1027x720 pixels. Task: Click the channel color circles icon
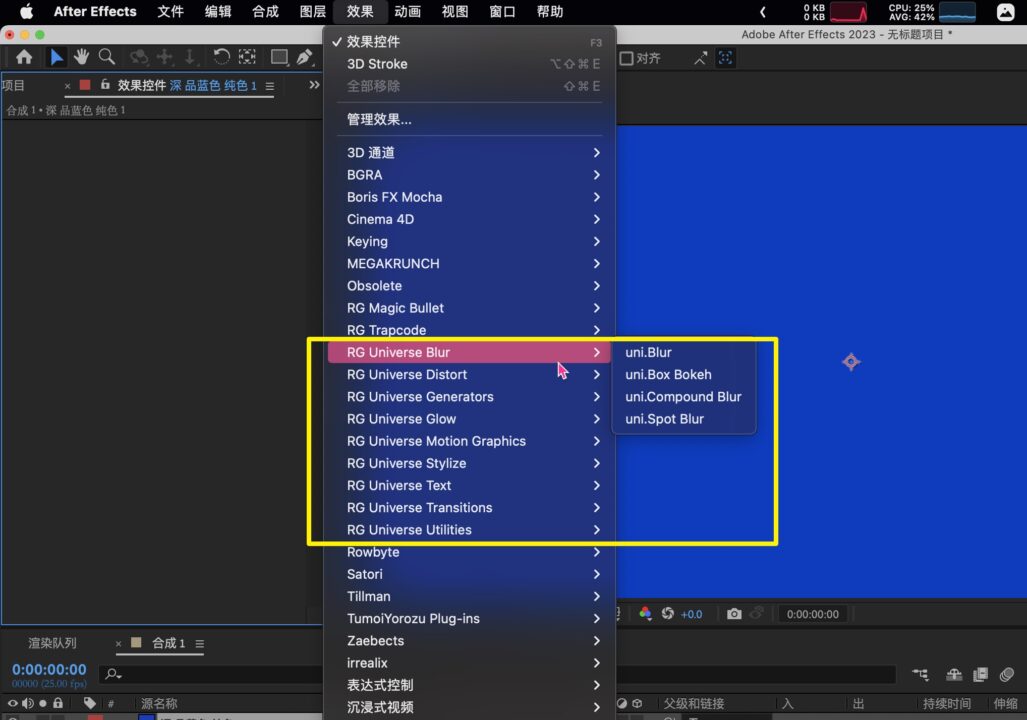point(645,614)
